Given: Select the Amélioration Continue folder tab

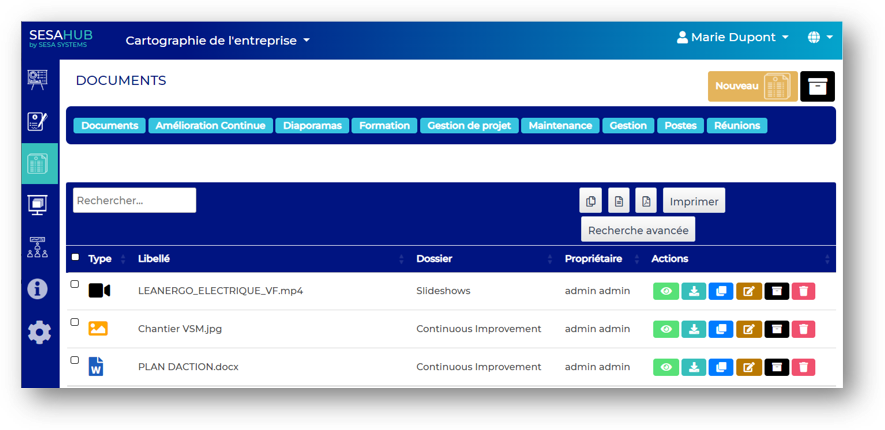Looking at the screenshot, I should [210, 126].
